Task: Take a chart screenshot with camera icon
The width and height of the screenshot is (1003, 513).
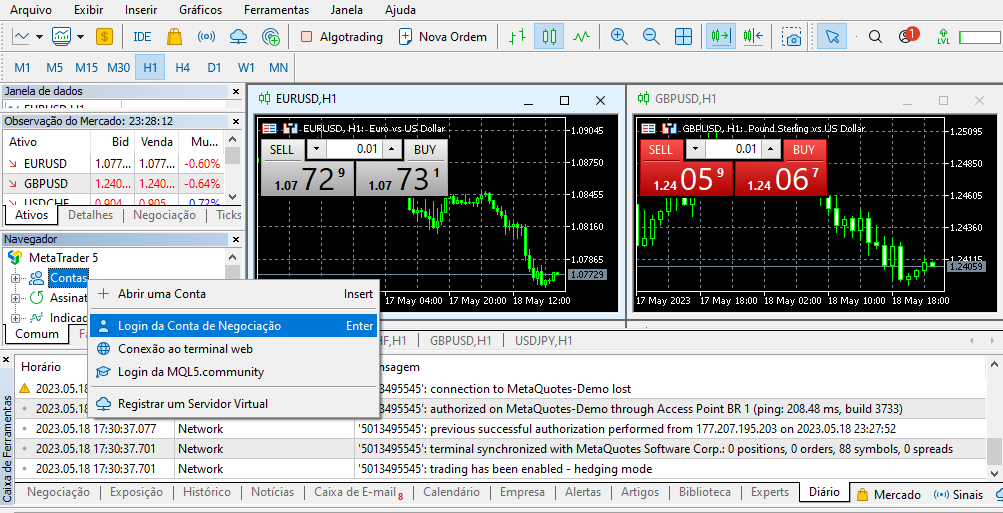Action: coord(792,36)
